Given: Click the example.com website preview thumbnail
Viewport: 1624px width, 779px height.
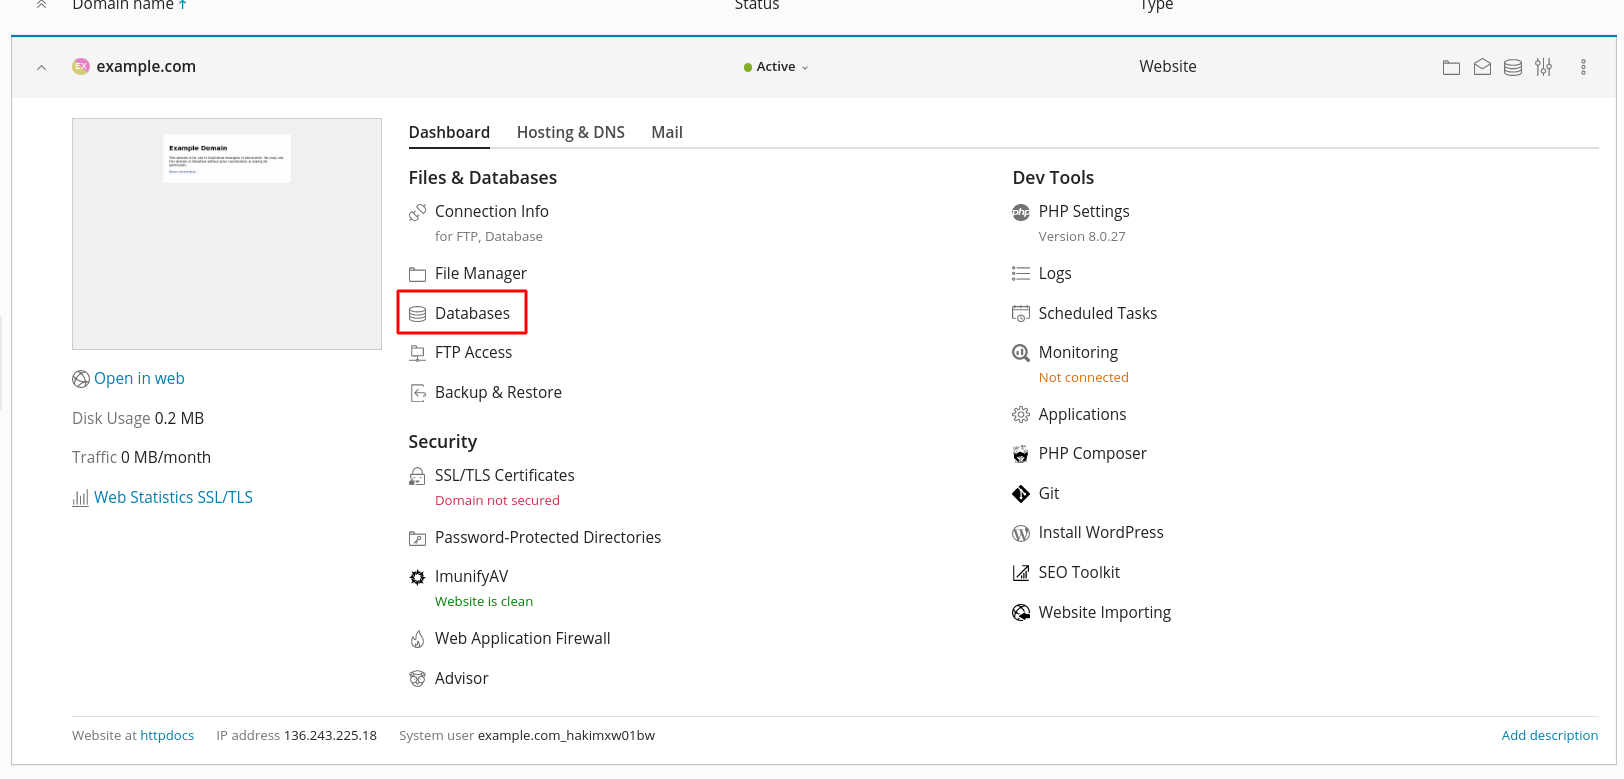Looking at the screenshot, I should (227, 234).
